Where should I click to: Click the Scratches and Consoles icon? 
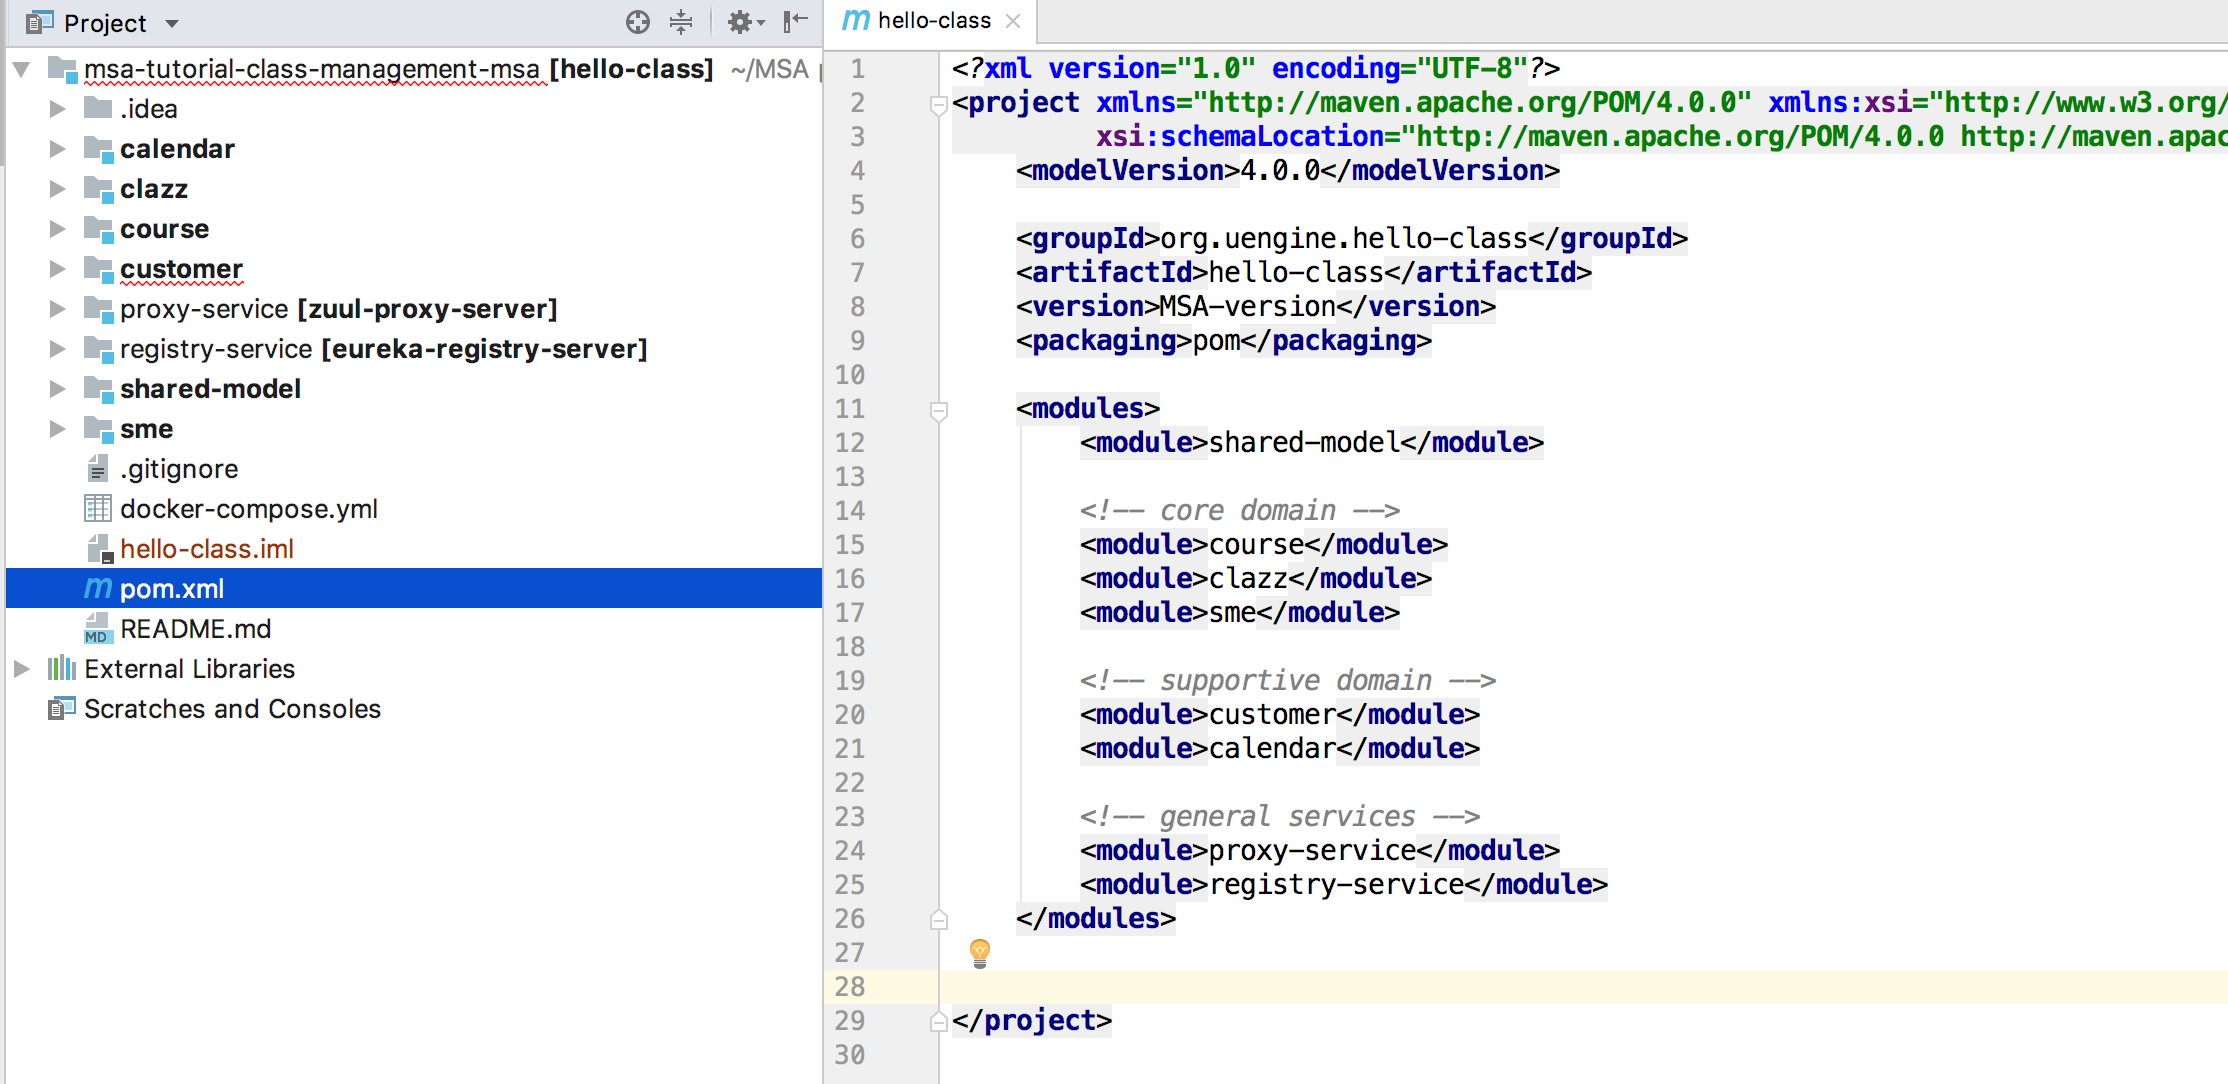(x=62, y=708)
